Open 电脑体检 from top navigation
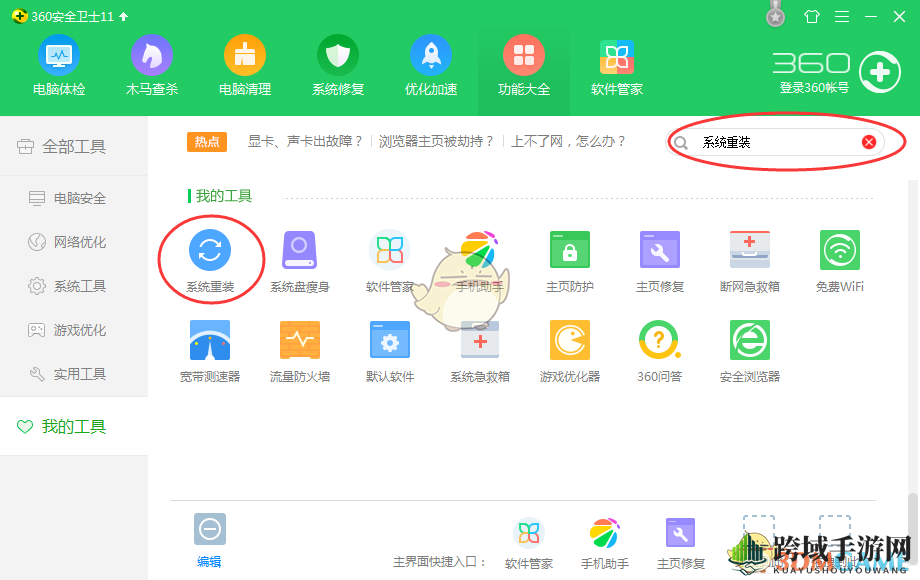Image resolution: width=920 pixels, height=580 pixels. point(59,66)
